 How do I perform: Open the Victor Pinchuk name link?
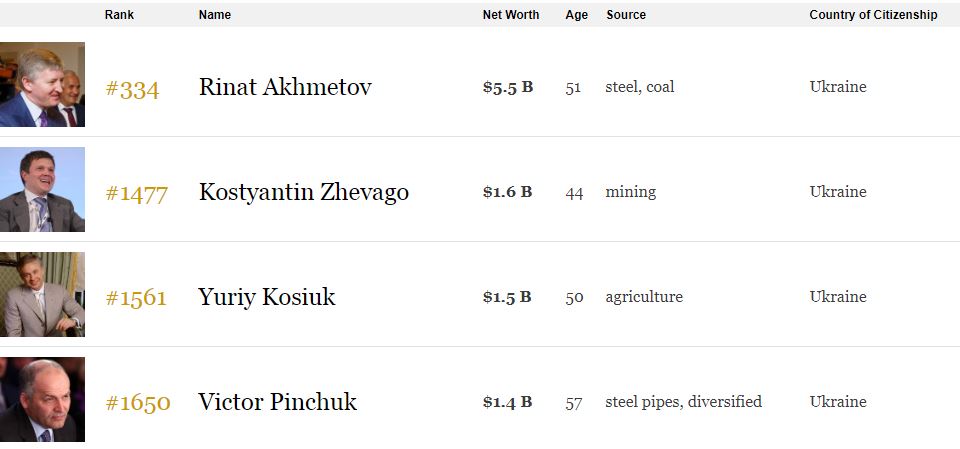(x=277, y=402)
